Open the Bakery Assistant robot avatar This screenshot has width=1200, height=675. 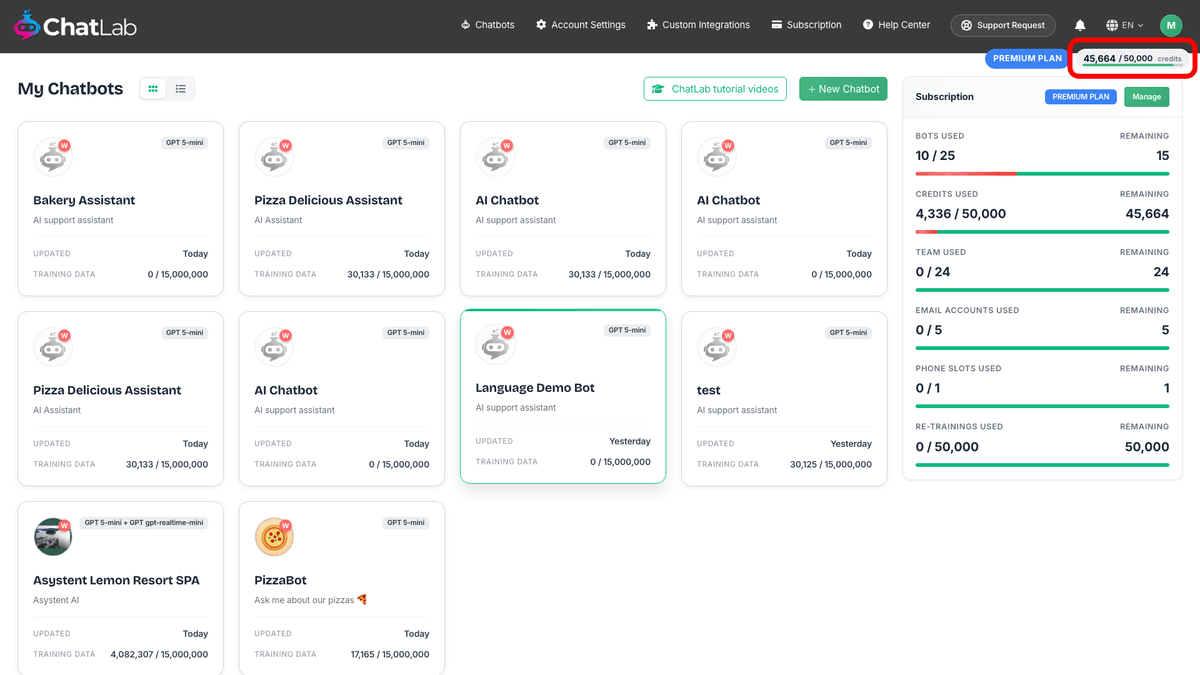click(53, 157)
